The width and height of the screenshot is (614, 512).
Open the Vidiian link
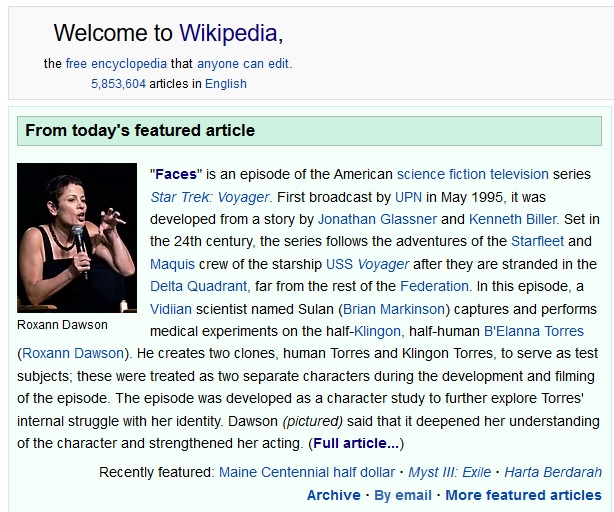171,309
